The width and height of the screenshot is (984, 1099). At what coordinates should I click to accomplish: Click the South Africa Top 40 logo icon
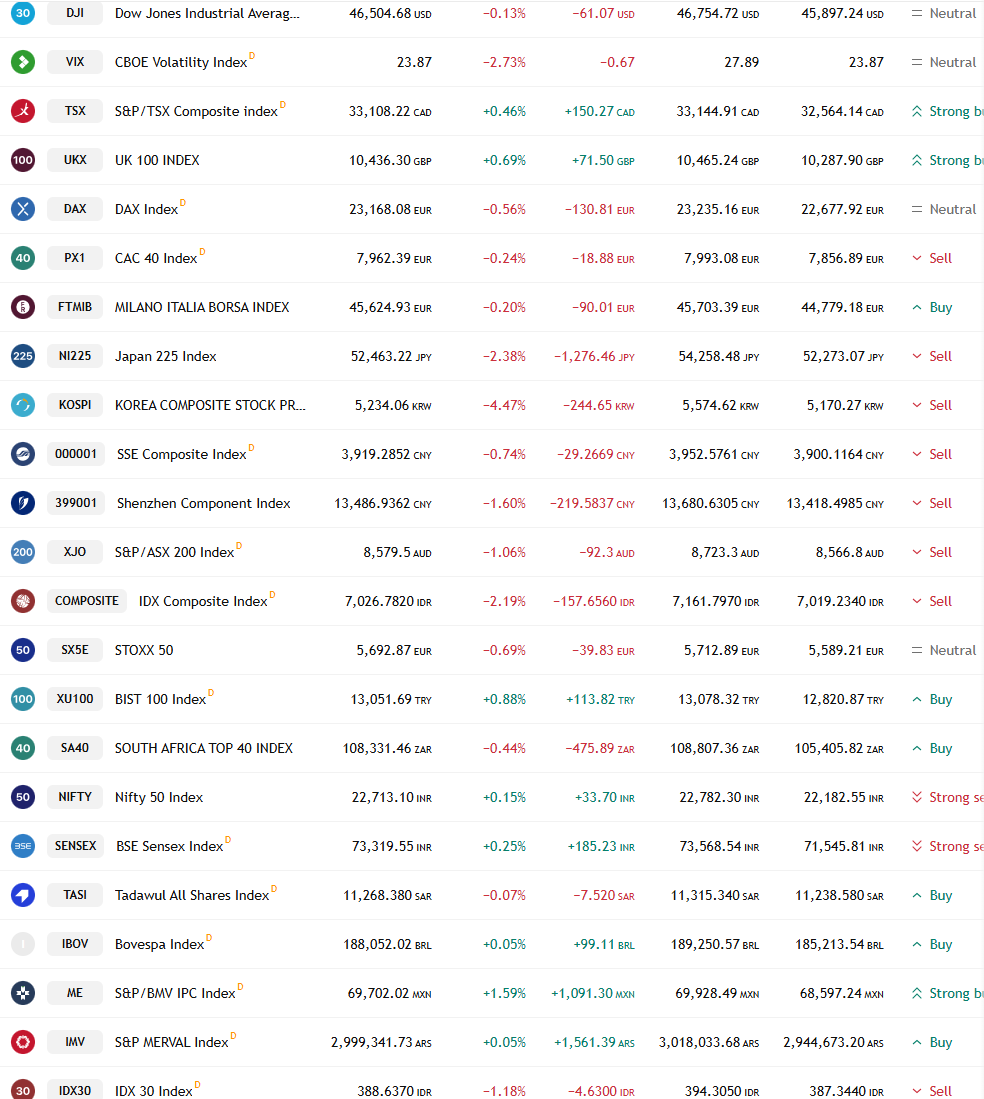[x=22, y=748]
